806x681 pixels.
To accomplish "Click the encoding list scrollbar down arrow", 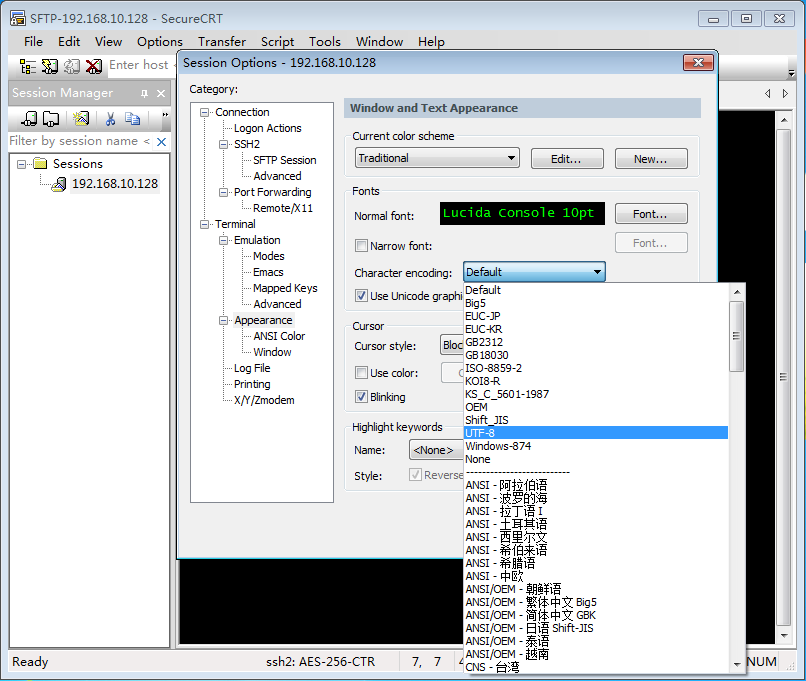I will (x=736, y=664).
